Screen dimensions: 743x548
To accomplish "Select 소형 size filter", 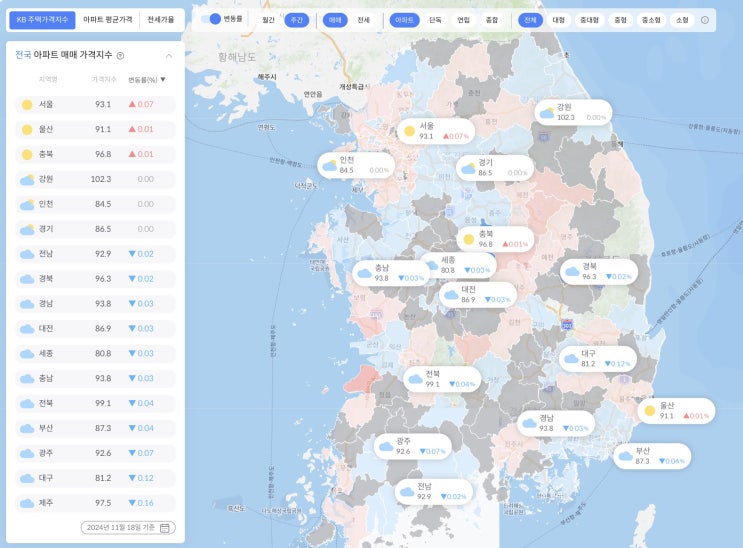I will tap(682, 20).
